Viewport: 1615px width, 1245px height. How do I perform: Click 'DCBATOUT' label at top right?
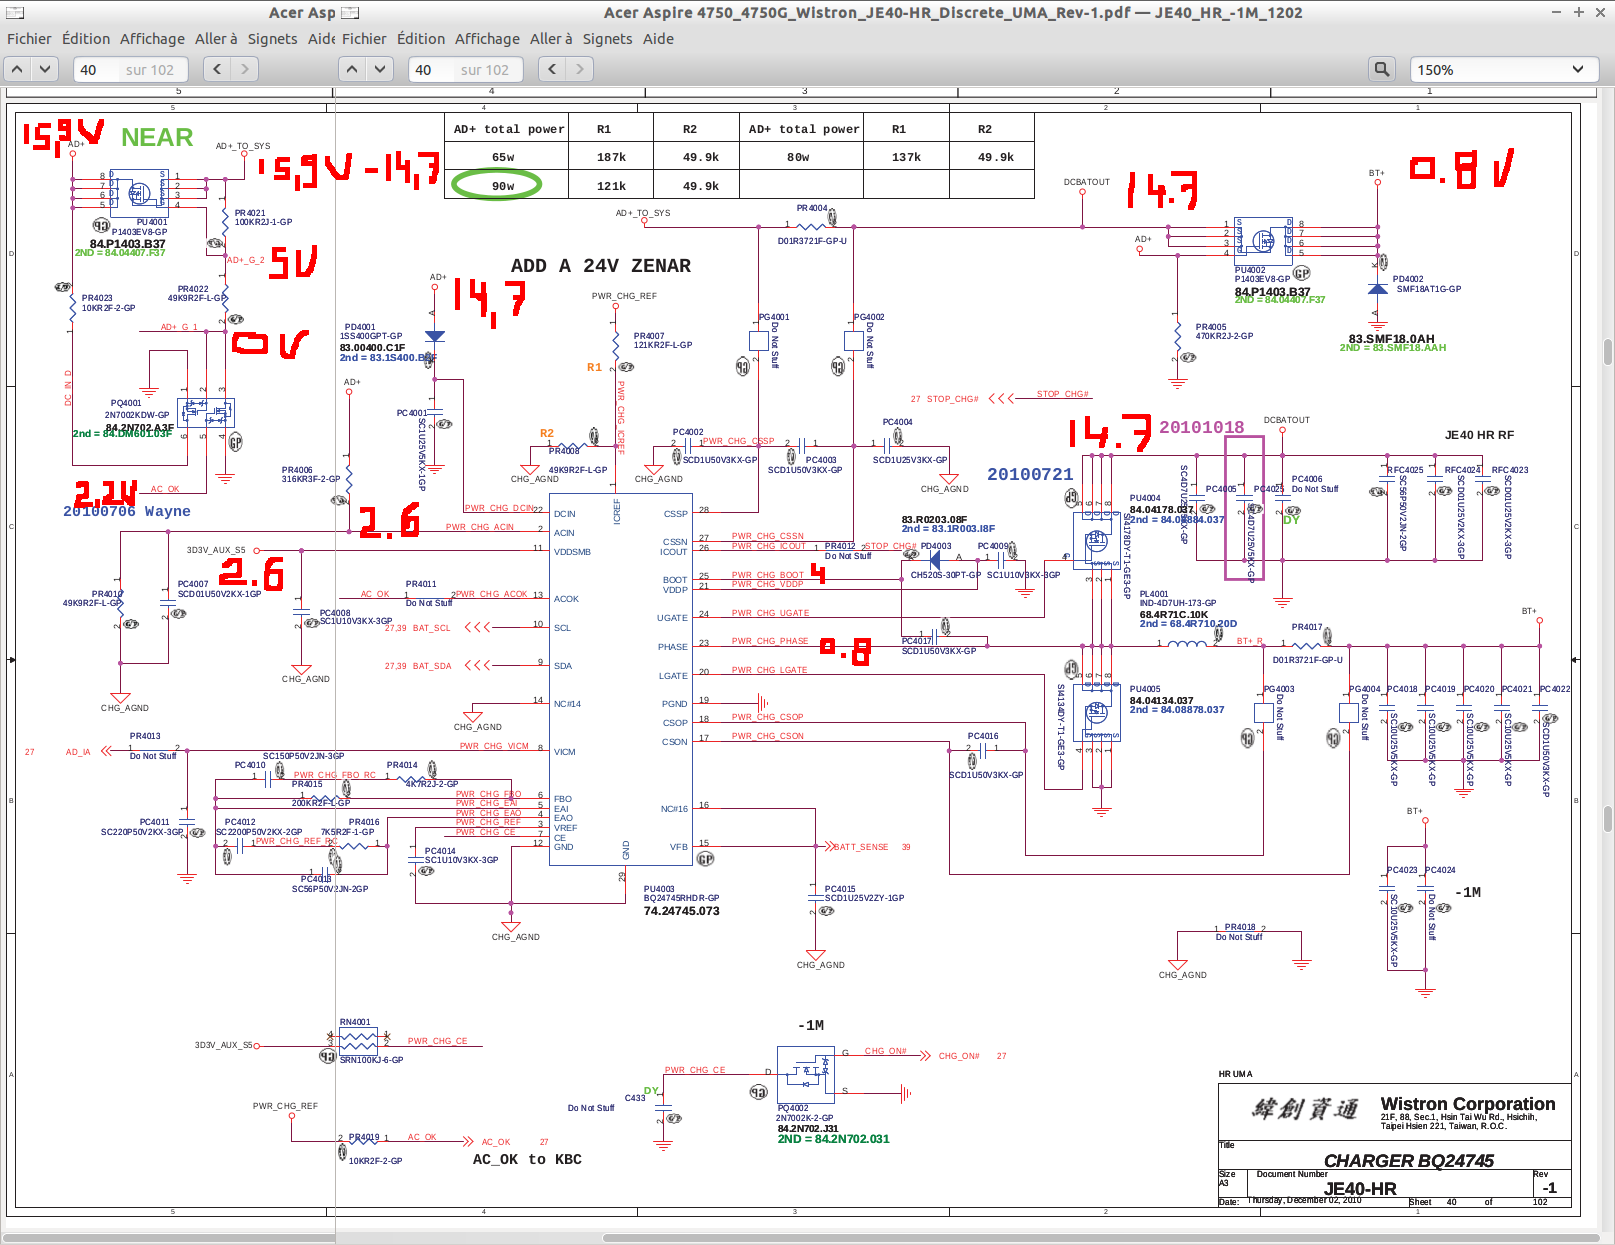pyautogui.click(x=1087, y=182)
